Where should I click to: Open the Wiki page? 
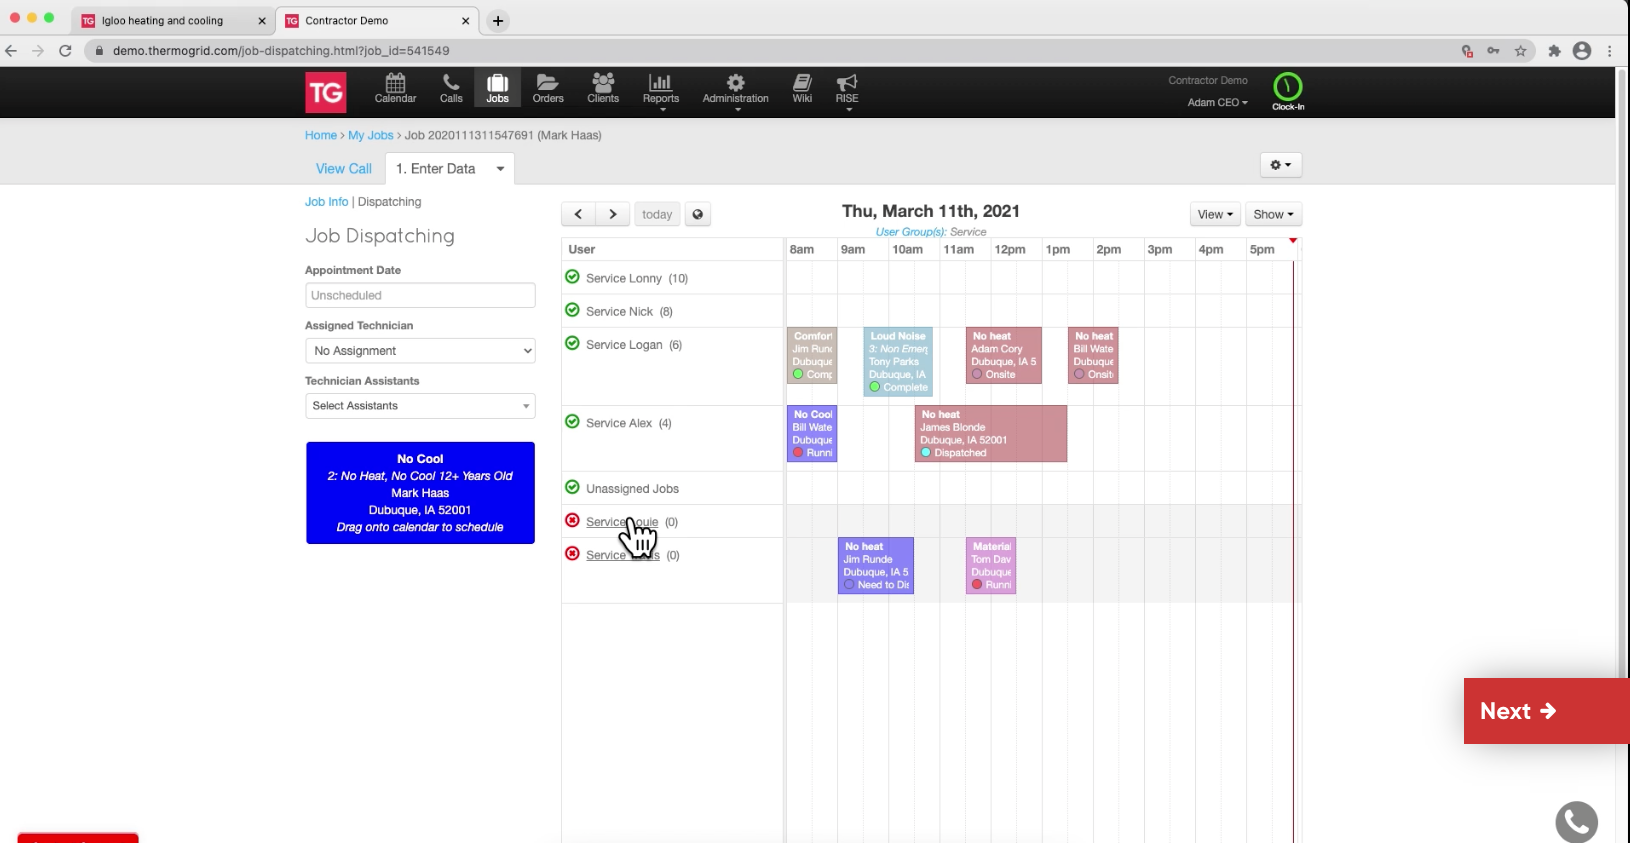tap(802, 89)
